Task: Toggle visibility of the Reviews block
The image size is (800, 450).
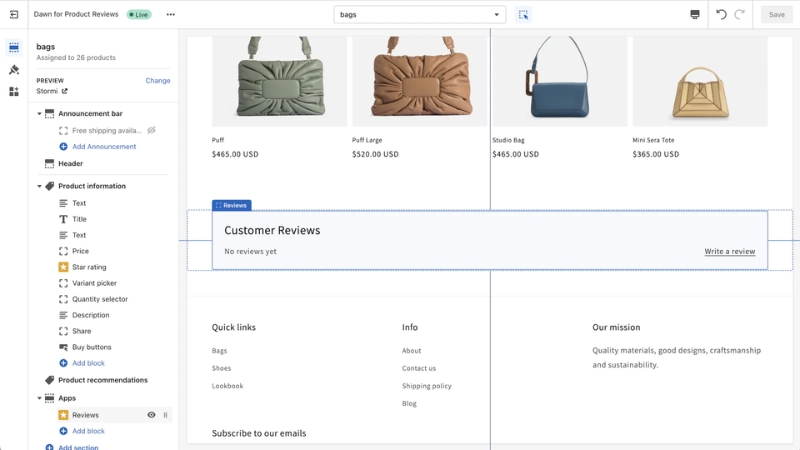Action: point(152,415)
